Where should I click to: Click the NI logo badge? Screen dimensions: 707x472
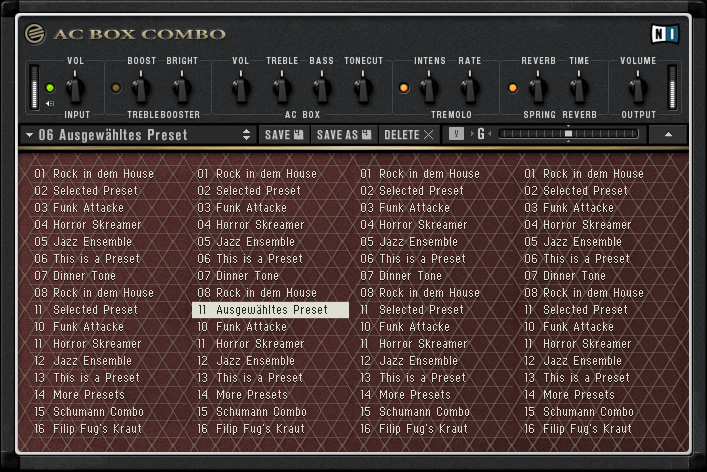click(x=665, y=34)
